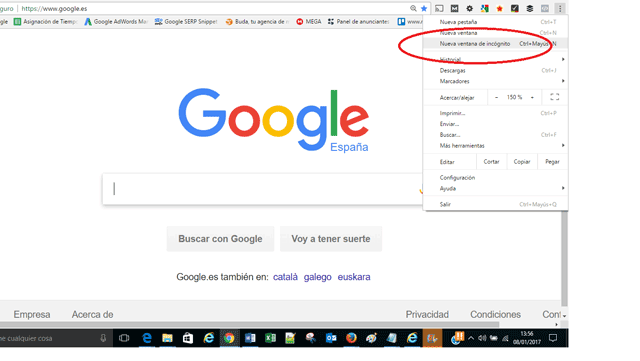640x361 pixels.
Task: Select Enviar... menu entry
Action: [496, 124]
